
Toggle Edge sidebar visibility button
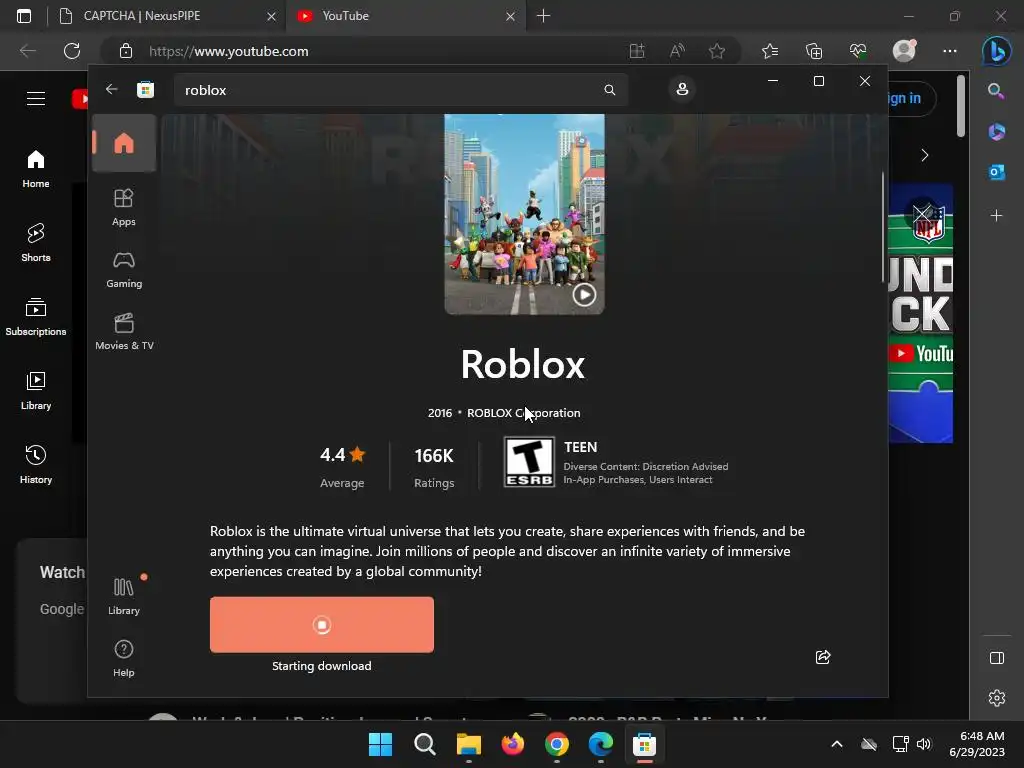[x=997, y=658]
